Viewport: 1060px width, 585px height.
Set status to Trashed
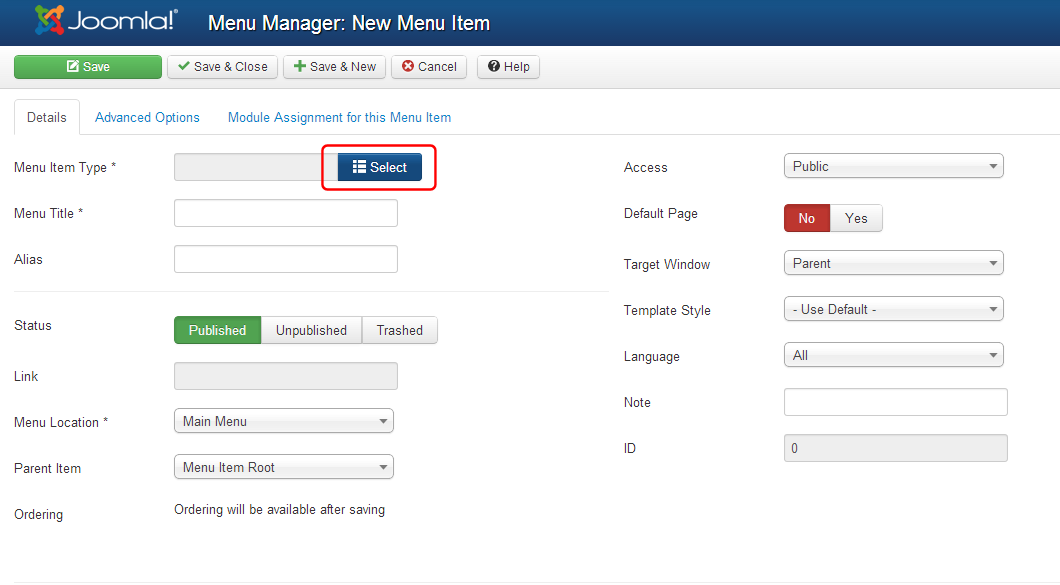[399, 330]
